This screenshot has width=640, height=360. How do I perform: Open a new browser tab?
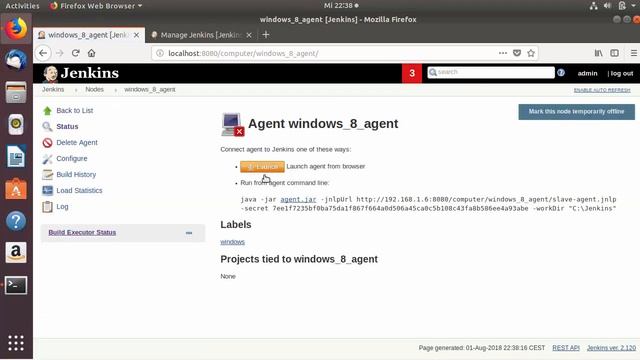(266, 35)
